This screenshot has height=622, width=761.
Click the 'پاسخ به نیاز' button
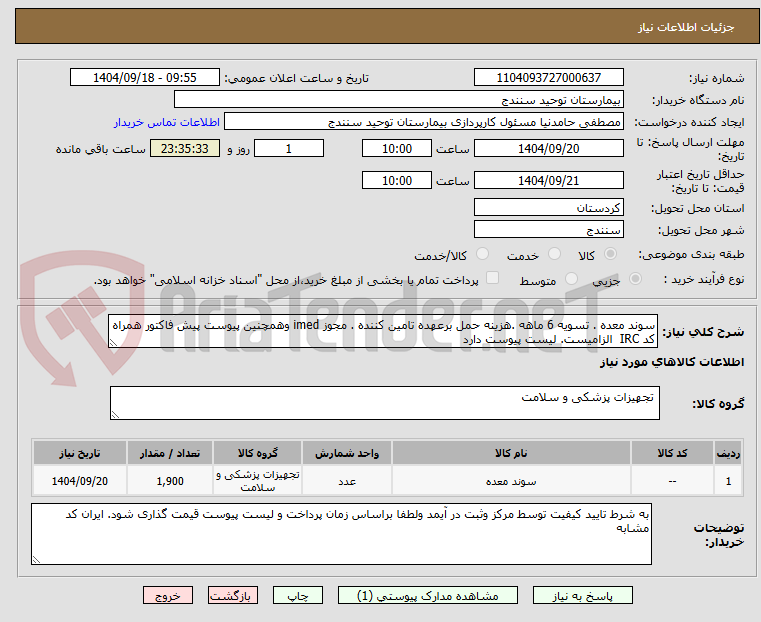[582, 595]
